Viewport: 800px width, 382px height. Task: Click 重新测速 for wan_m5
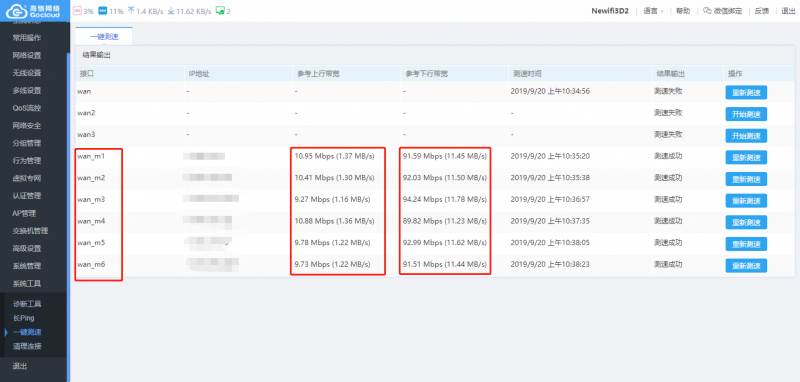point(746,244)
